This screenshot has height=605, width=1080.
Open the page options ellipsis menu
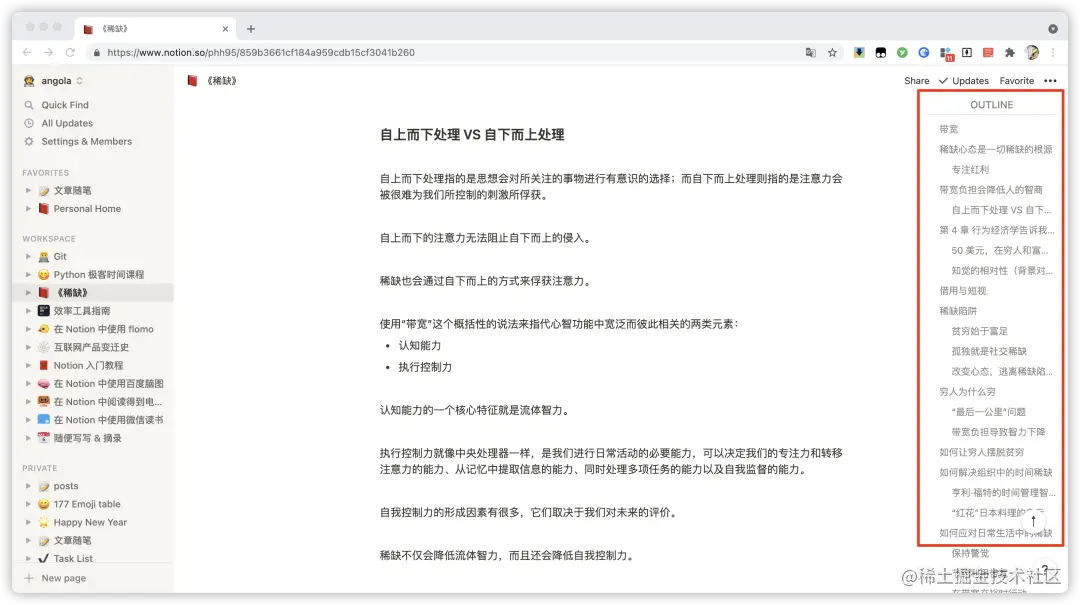tap(1049, 80)
